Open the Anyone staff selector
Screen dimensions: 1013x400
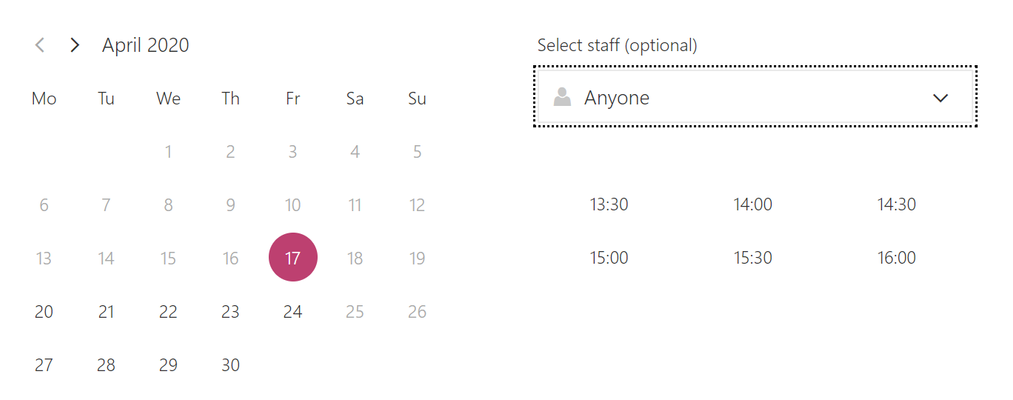click(755, 96)
